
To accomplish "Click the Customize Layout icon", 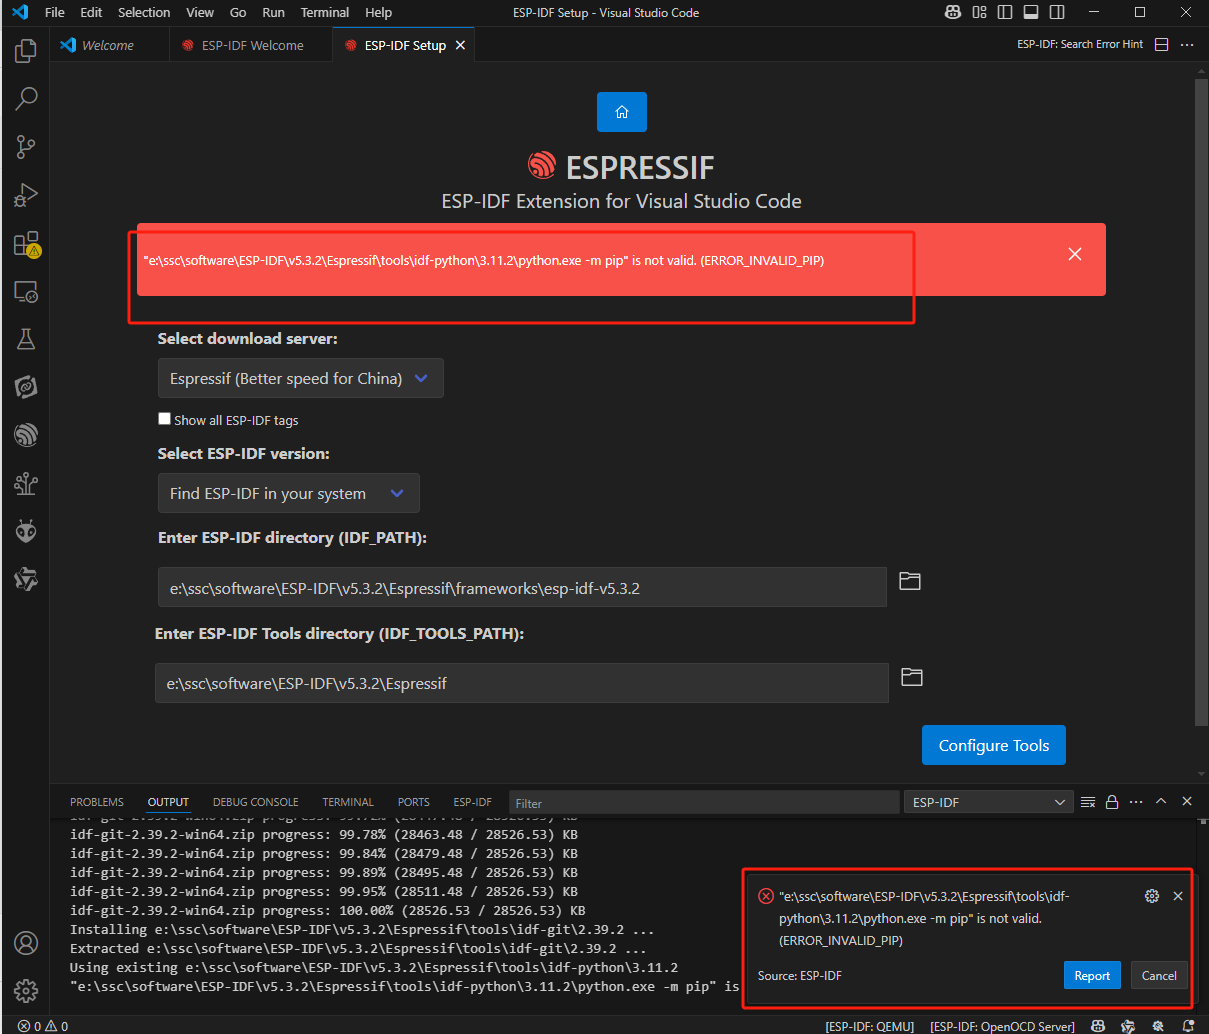I will point(979,12).
